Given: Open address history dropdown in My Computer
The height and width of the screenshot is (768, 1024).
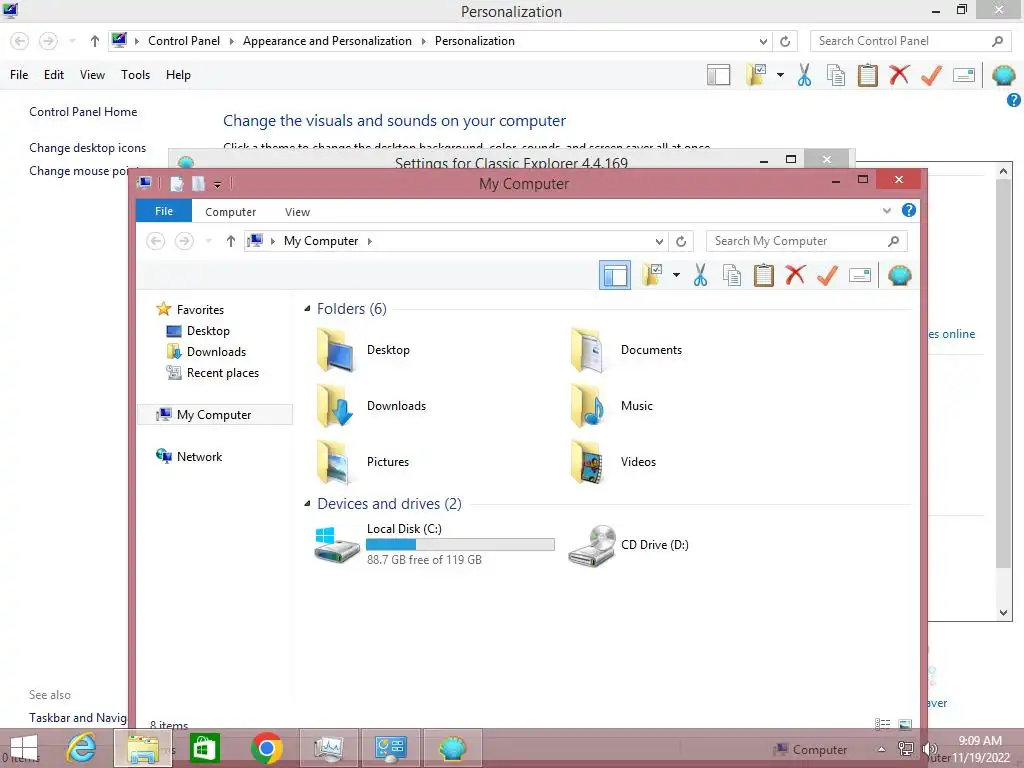Looking at the screenshot, I should pos(659,241).
